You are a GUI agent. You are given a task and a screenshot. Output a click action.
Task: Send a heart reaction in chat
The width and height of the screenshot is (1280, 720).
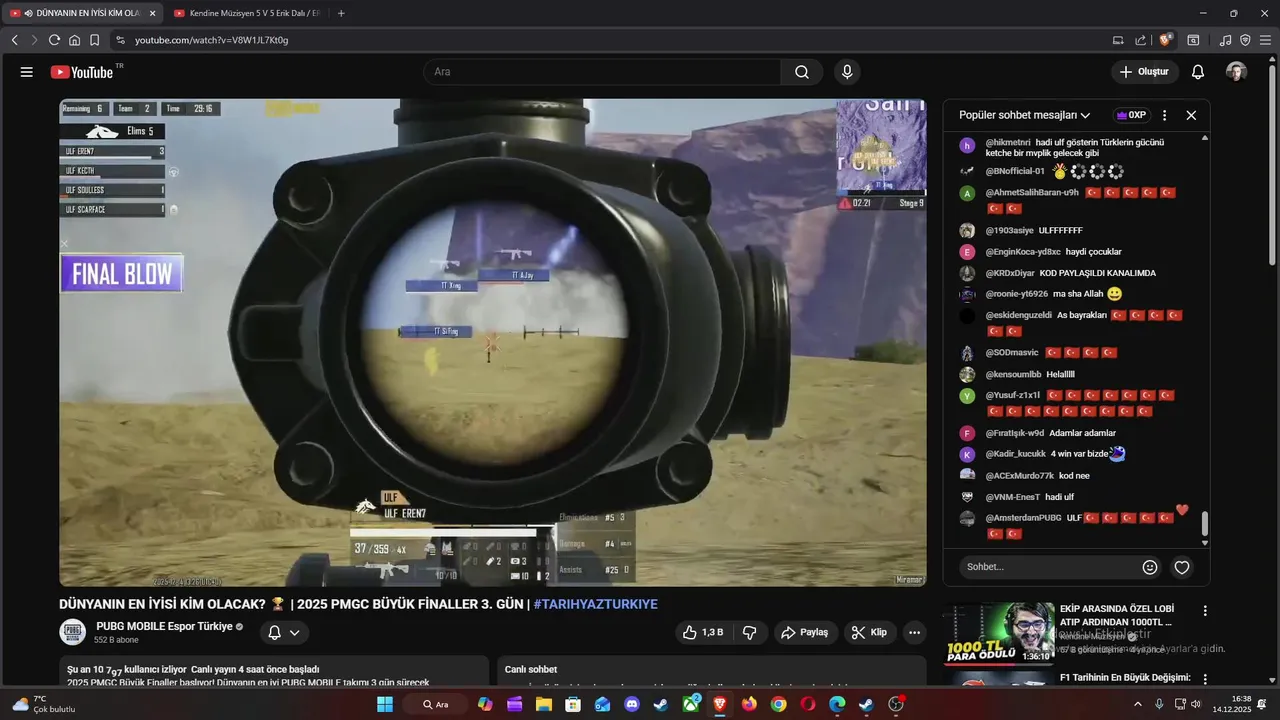[1182, 567]
